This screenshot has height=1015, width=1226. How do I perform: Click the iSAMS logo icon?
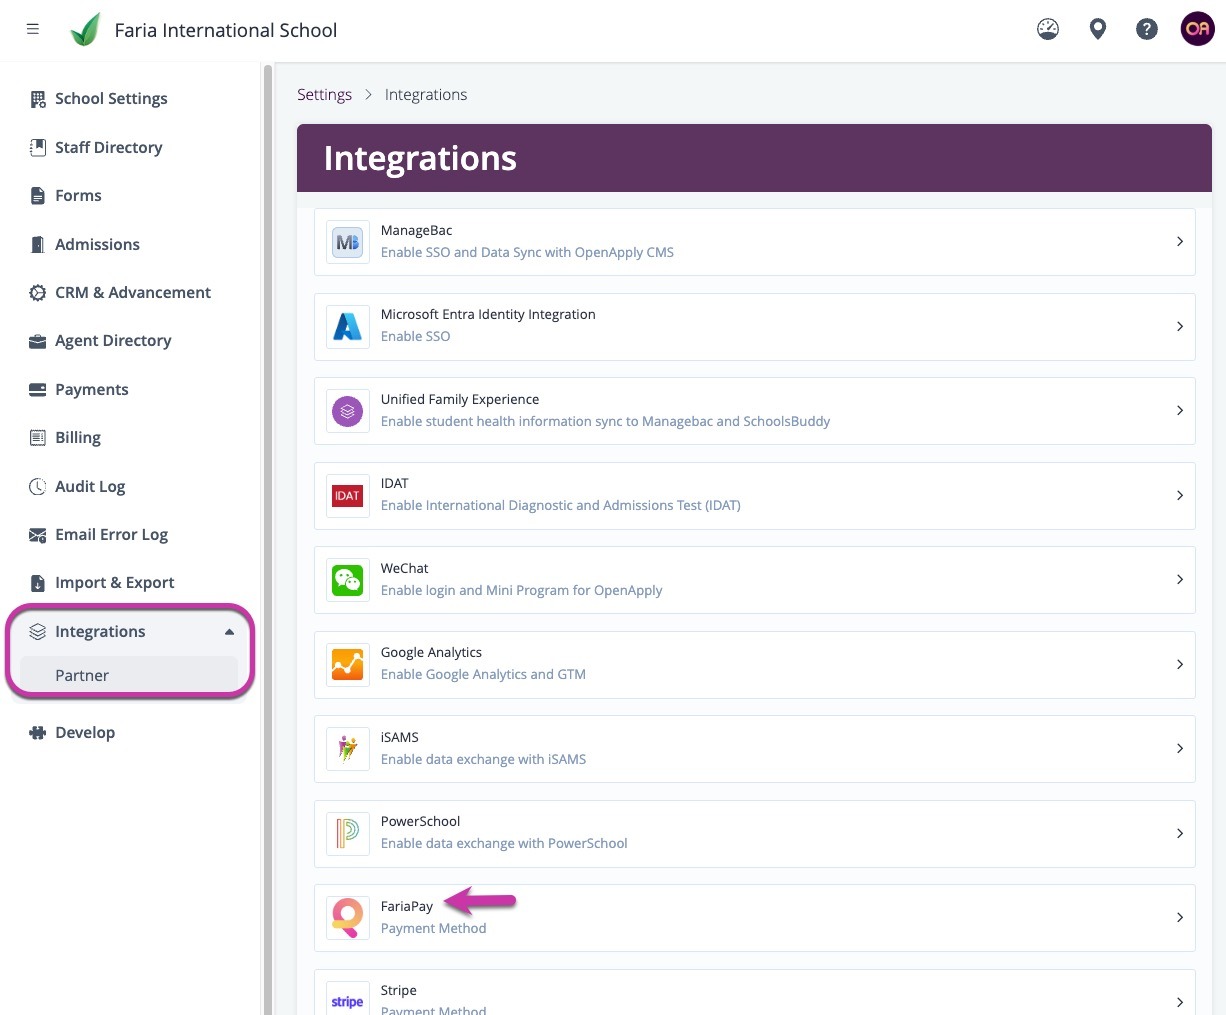pyautogui.click(x=347, y=749)
